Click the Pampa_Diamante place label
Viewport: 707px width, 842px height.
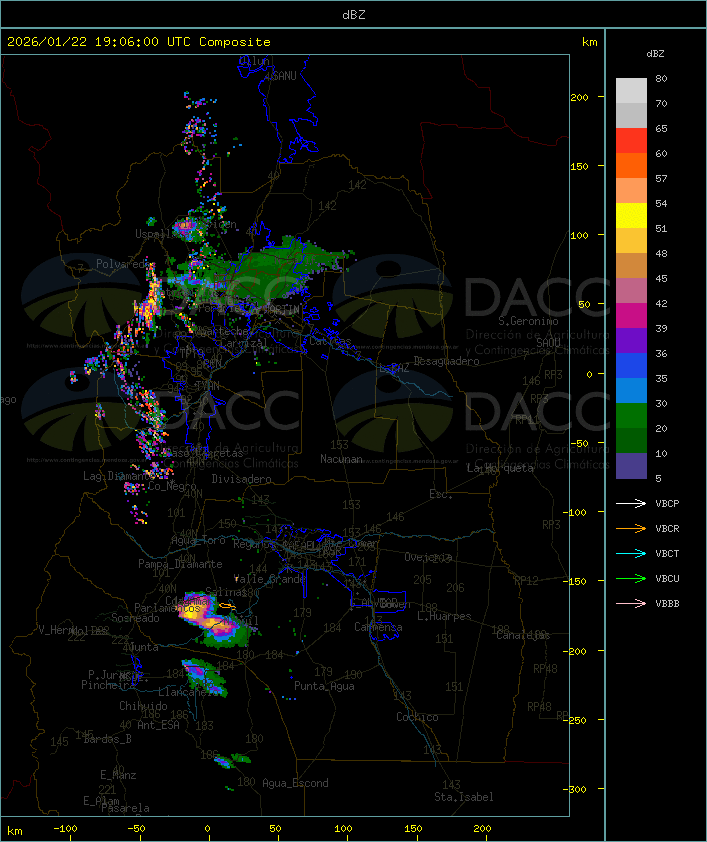coord(180,564)
